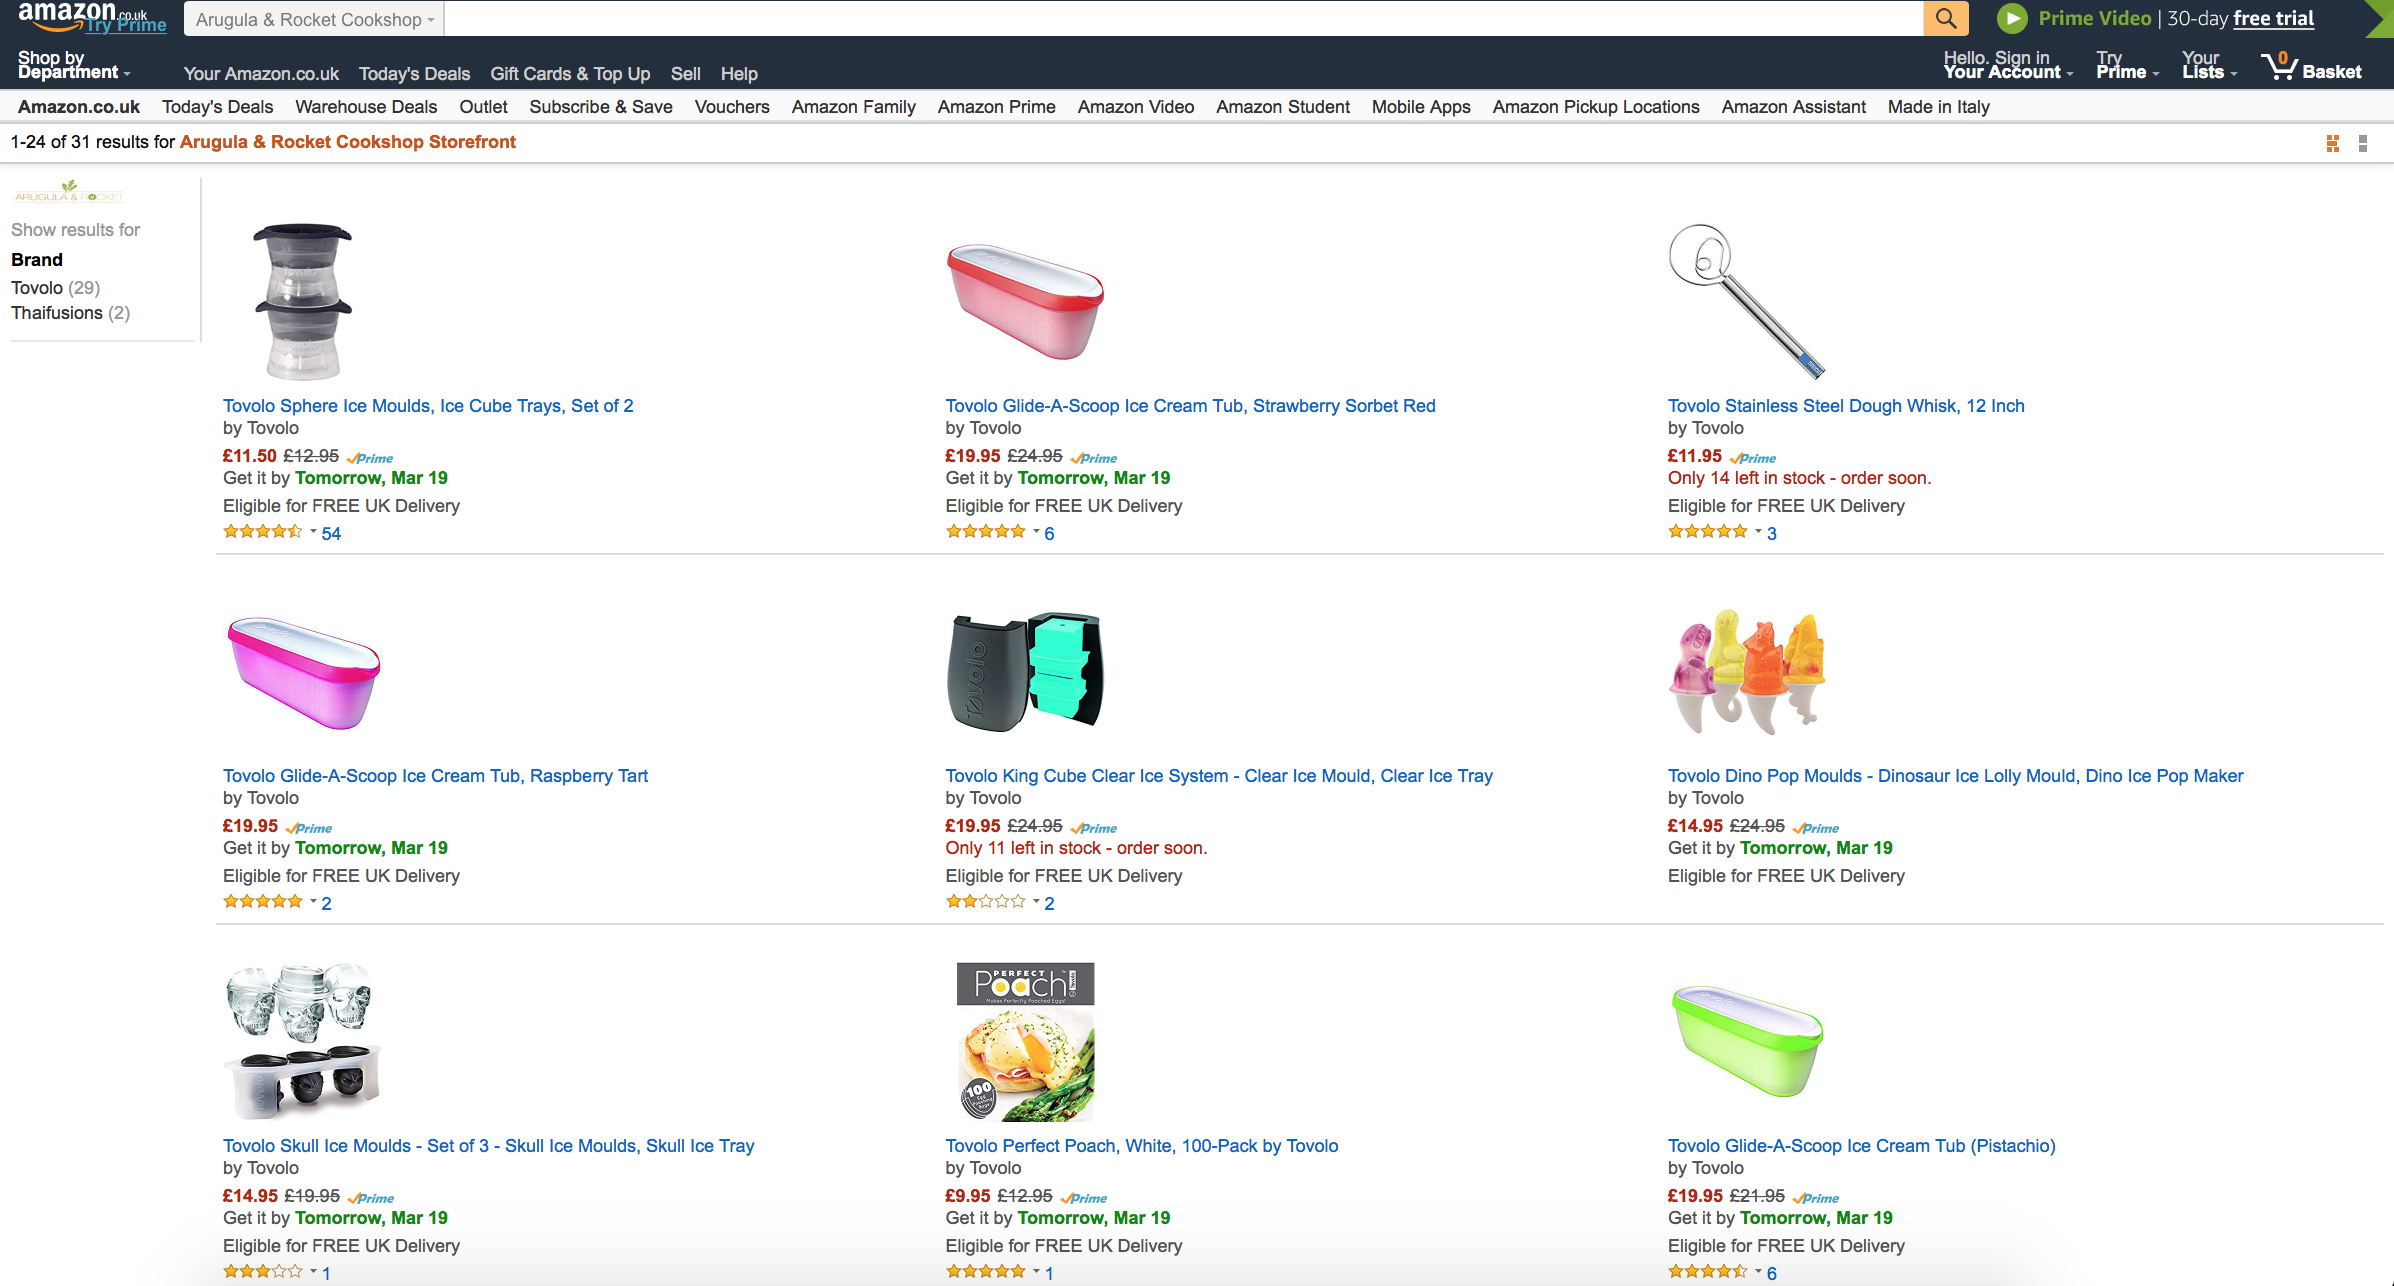The image size is (2394, 1286).
Task: Switch to list view layout icon
Action: (2363, 144)
